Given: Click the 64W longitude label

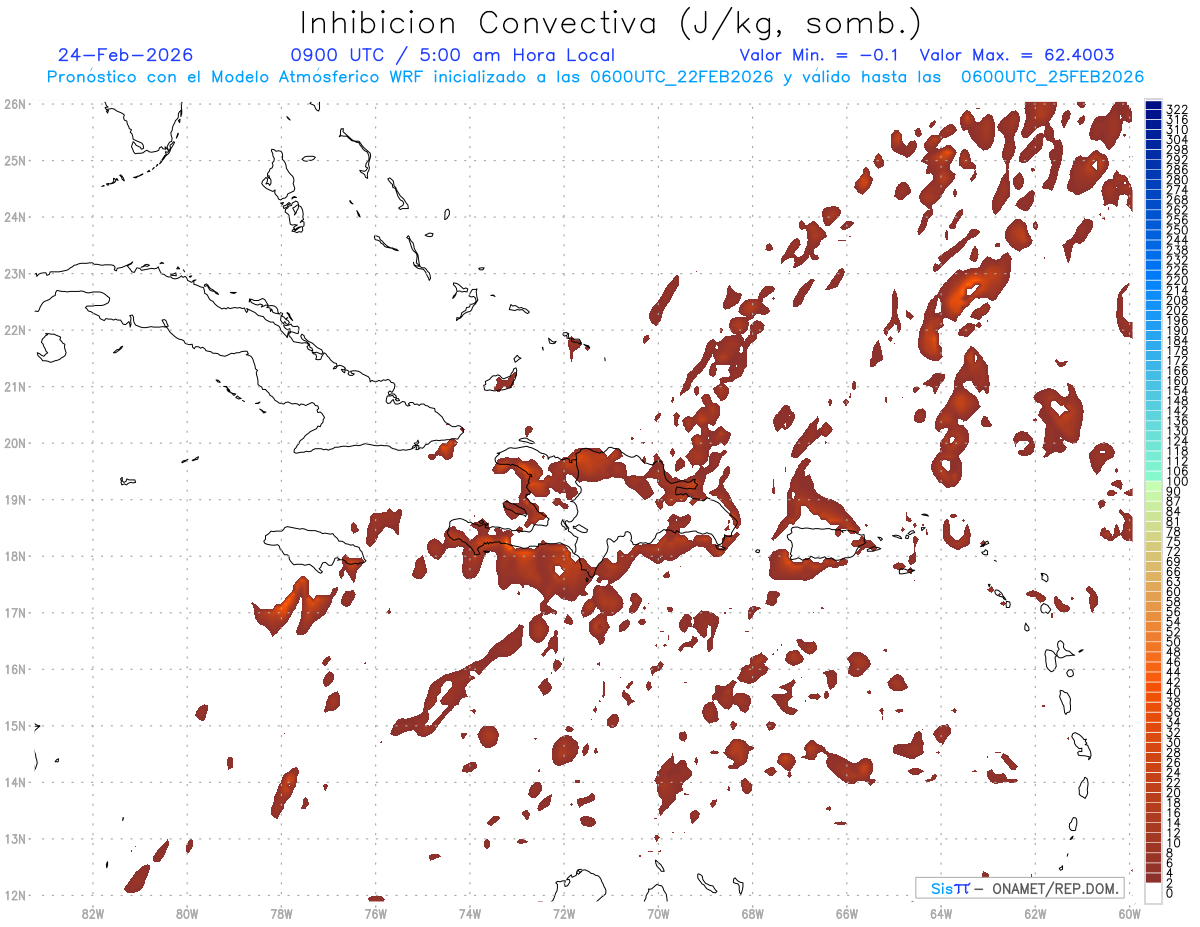Looking at the screenshot, I should (x=941, y=913).
